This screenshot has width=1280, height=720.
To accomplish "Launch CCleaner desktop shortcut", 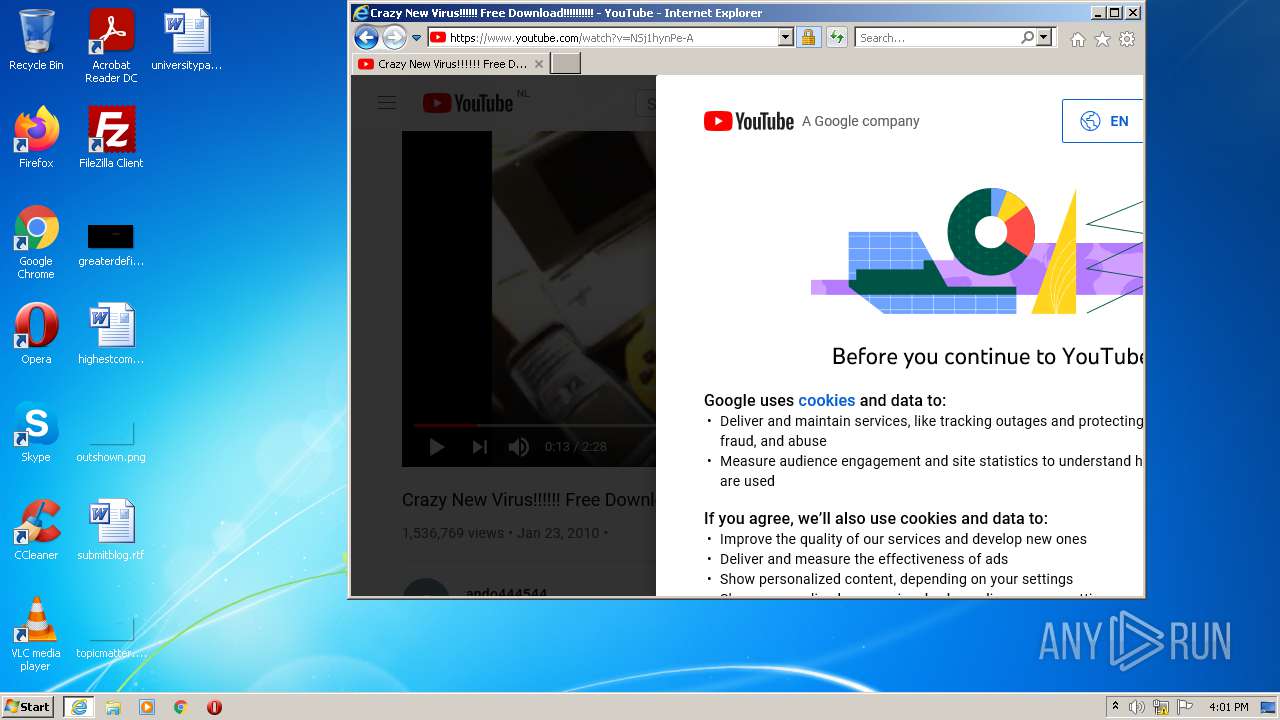I will [x=36, y=530].
